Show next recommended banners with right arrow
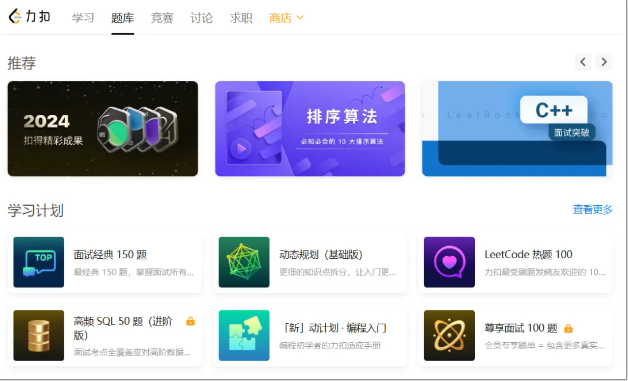628x381 pixels. (x=604, y=62)
